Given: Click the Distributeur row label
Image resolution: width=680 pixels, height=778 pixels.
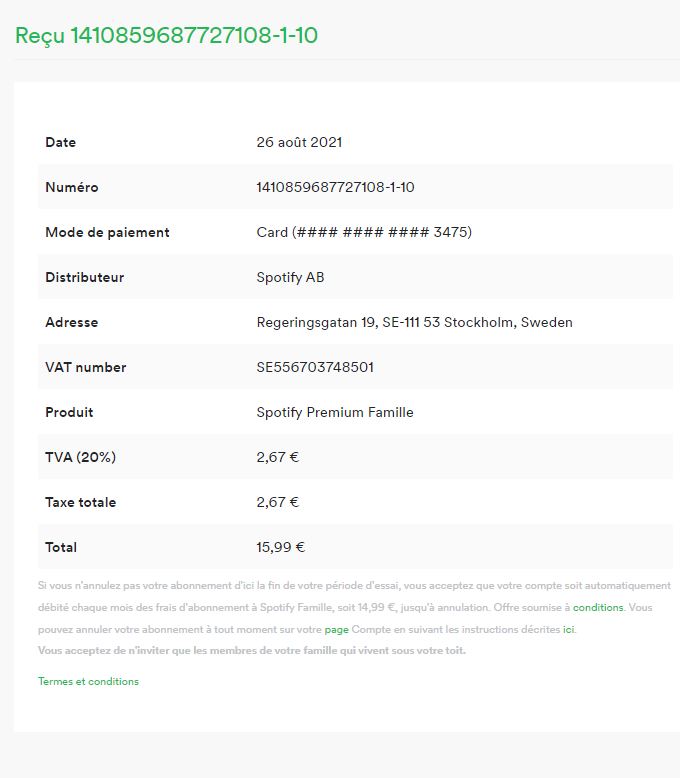Looking at the screenshot, I should [84, 277].
